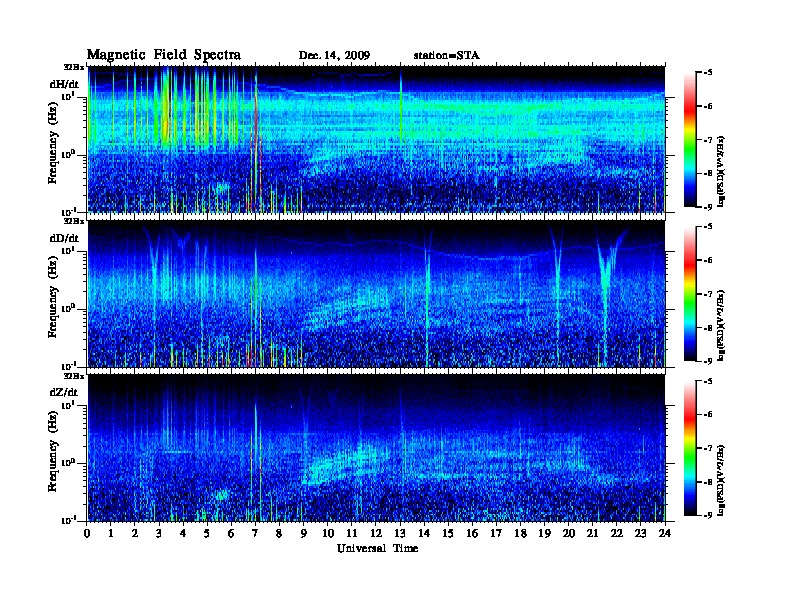Click the -6 label on dD/dt color bar

pyautogui.click(x=708, y=260)
